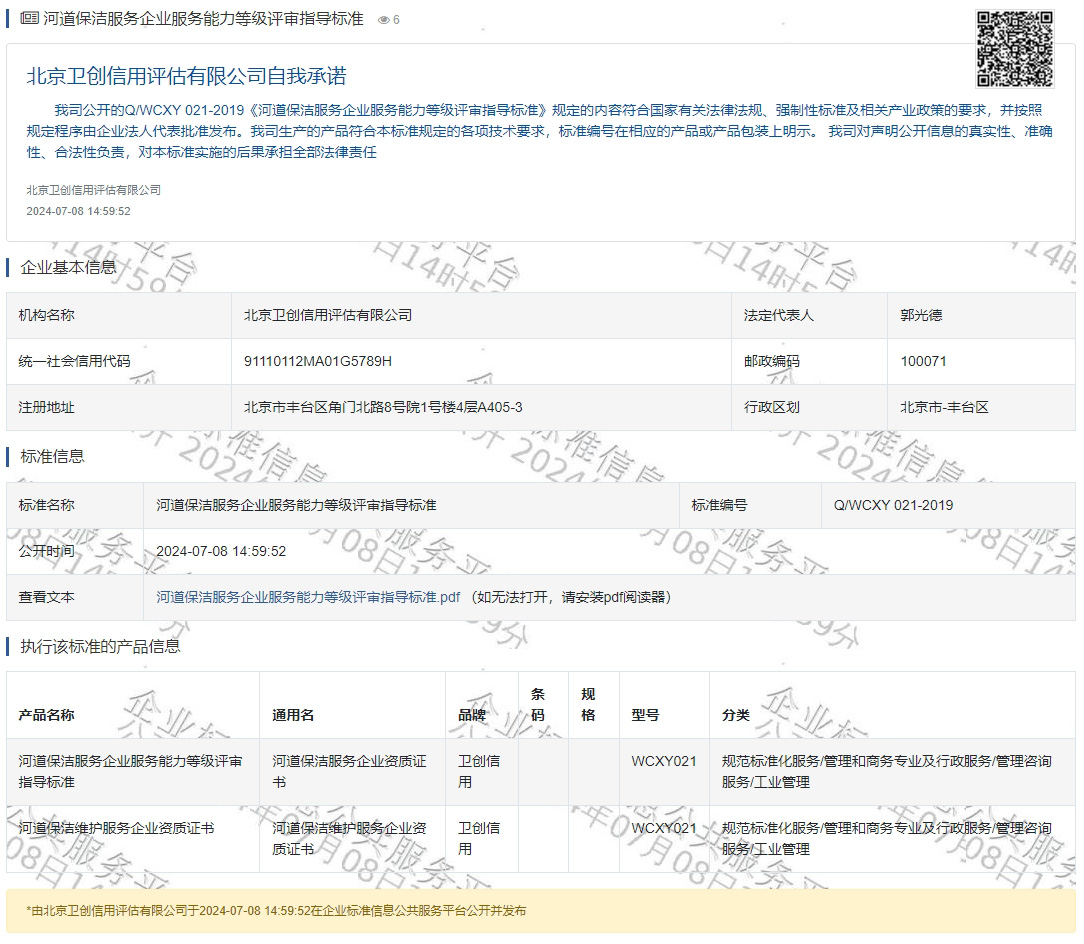Click the 卫创信用 brand in second product row
The height and width of the screenshot is (944, 1084).
pyautogui.click(x=479, y=839)
